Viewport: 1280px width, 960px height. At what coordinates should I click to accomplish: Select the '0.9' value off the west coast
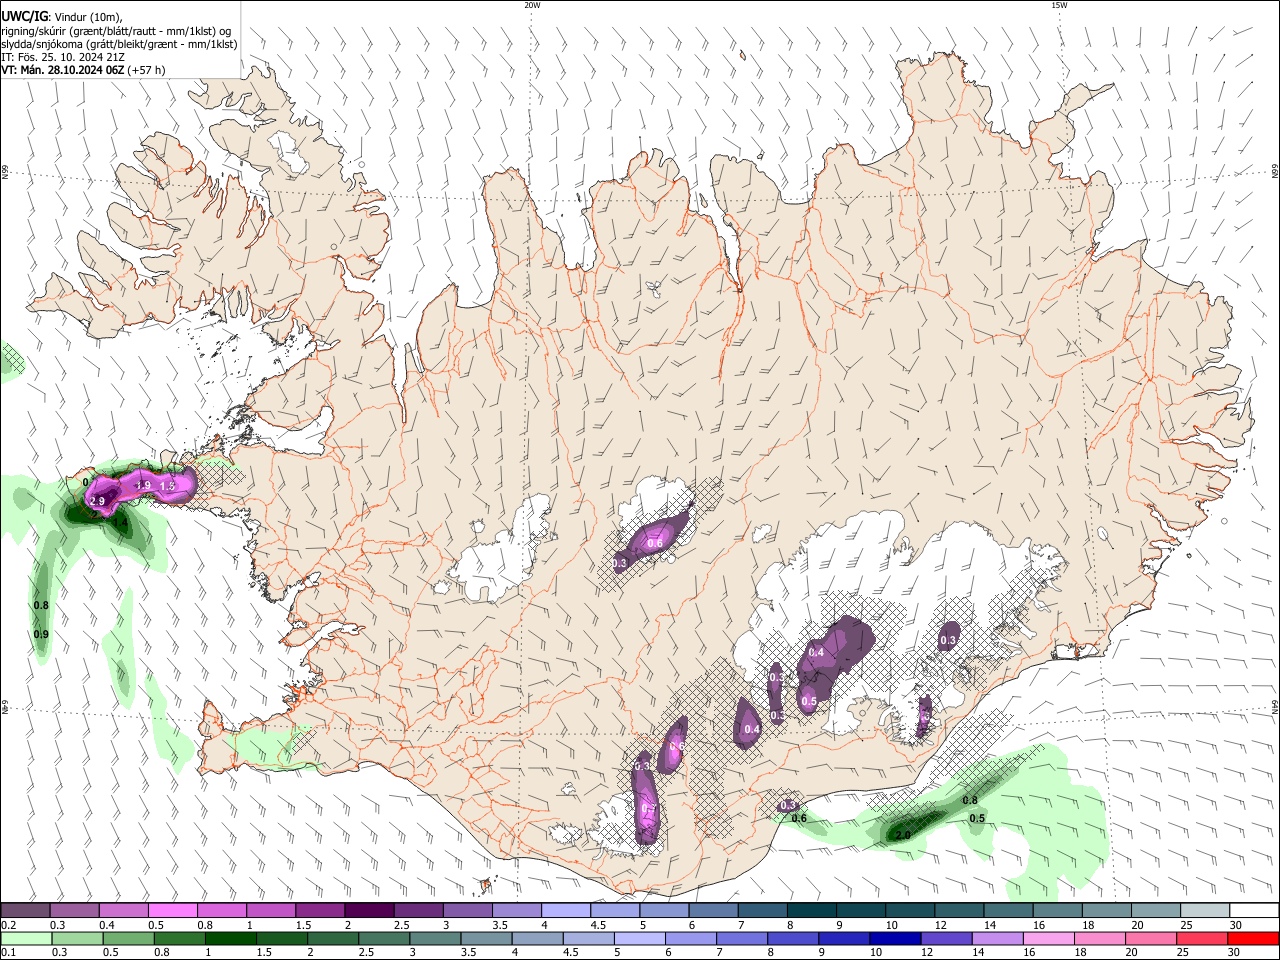coord(41,634)
